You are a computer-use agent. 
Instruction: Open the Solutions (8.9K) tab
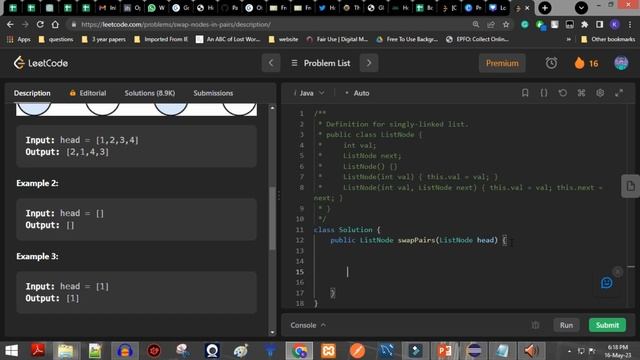tap(150, 93)
